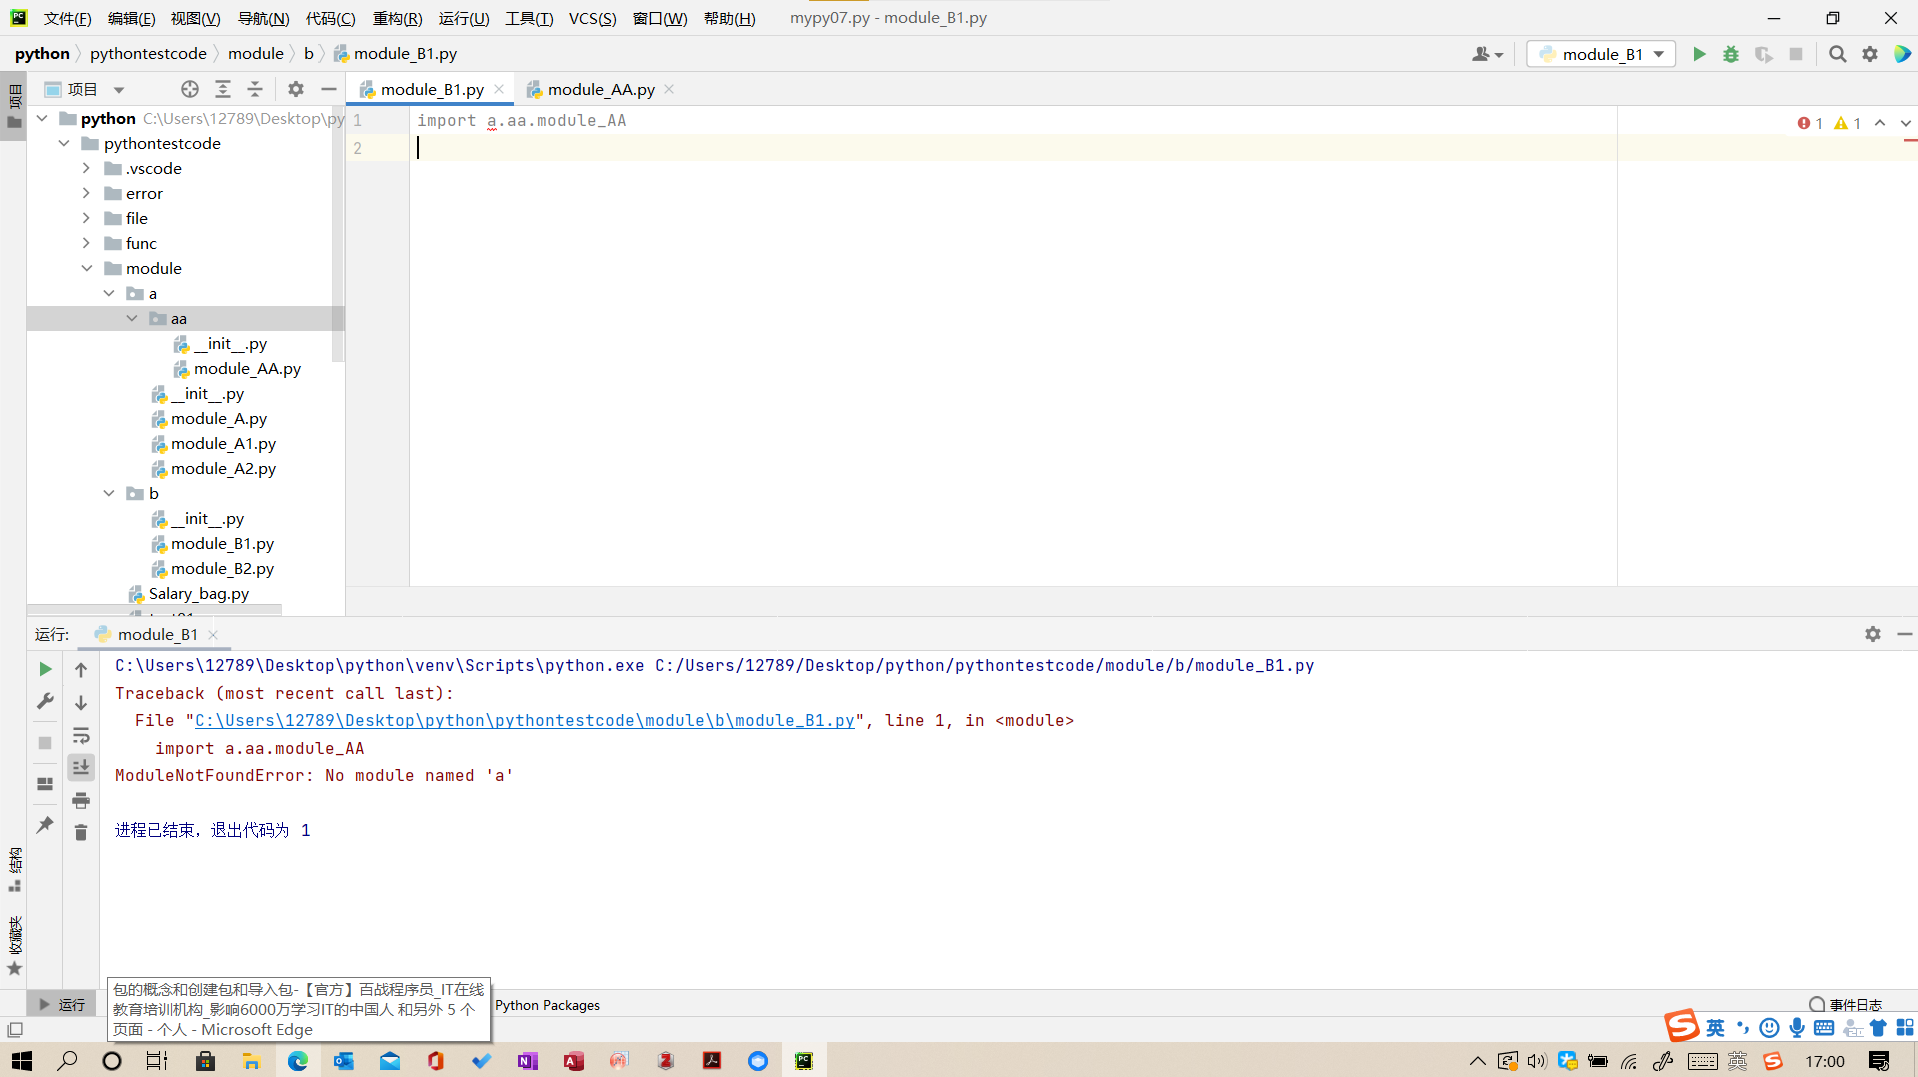The image size is (1918, 1077).
Task: Open the 文件(F) menu
Action: 67,18
